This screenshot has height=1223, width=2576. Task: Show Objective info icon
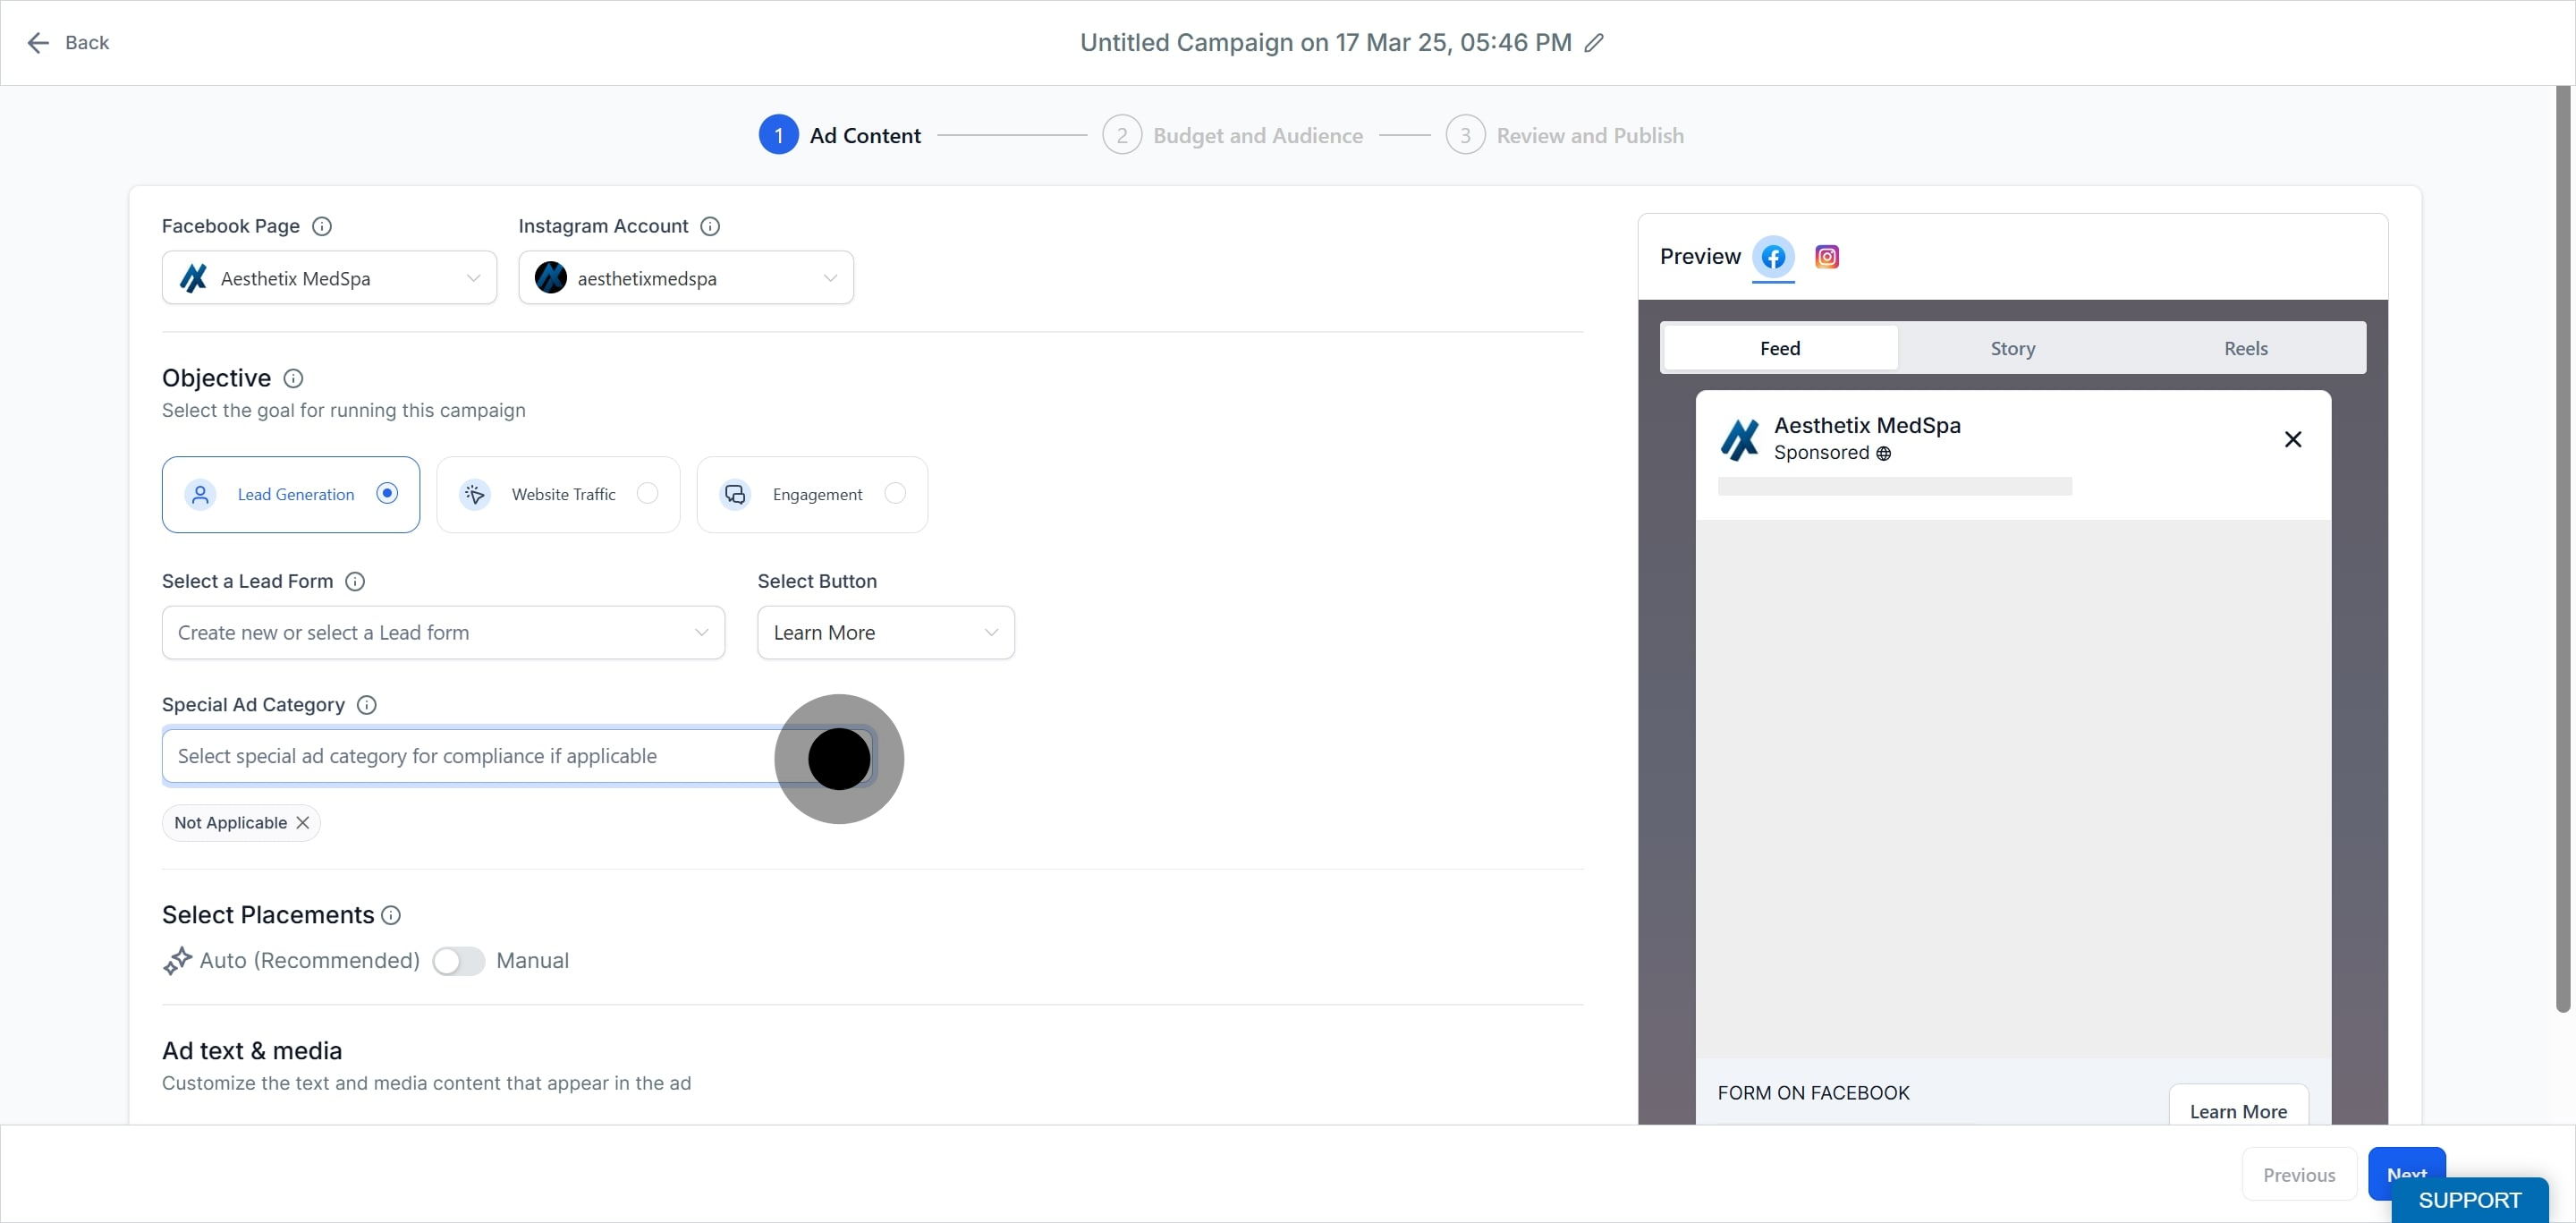pyautogui.click(x=293, y=378)
